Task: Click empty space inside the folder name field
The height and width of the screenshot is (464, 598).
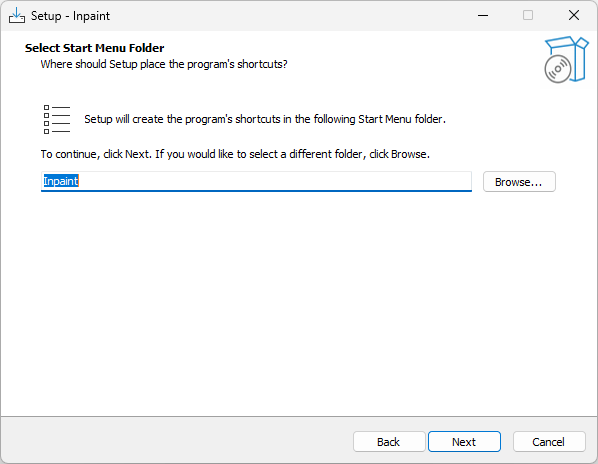Action: coord(275,181)
